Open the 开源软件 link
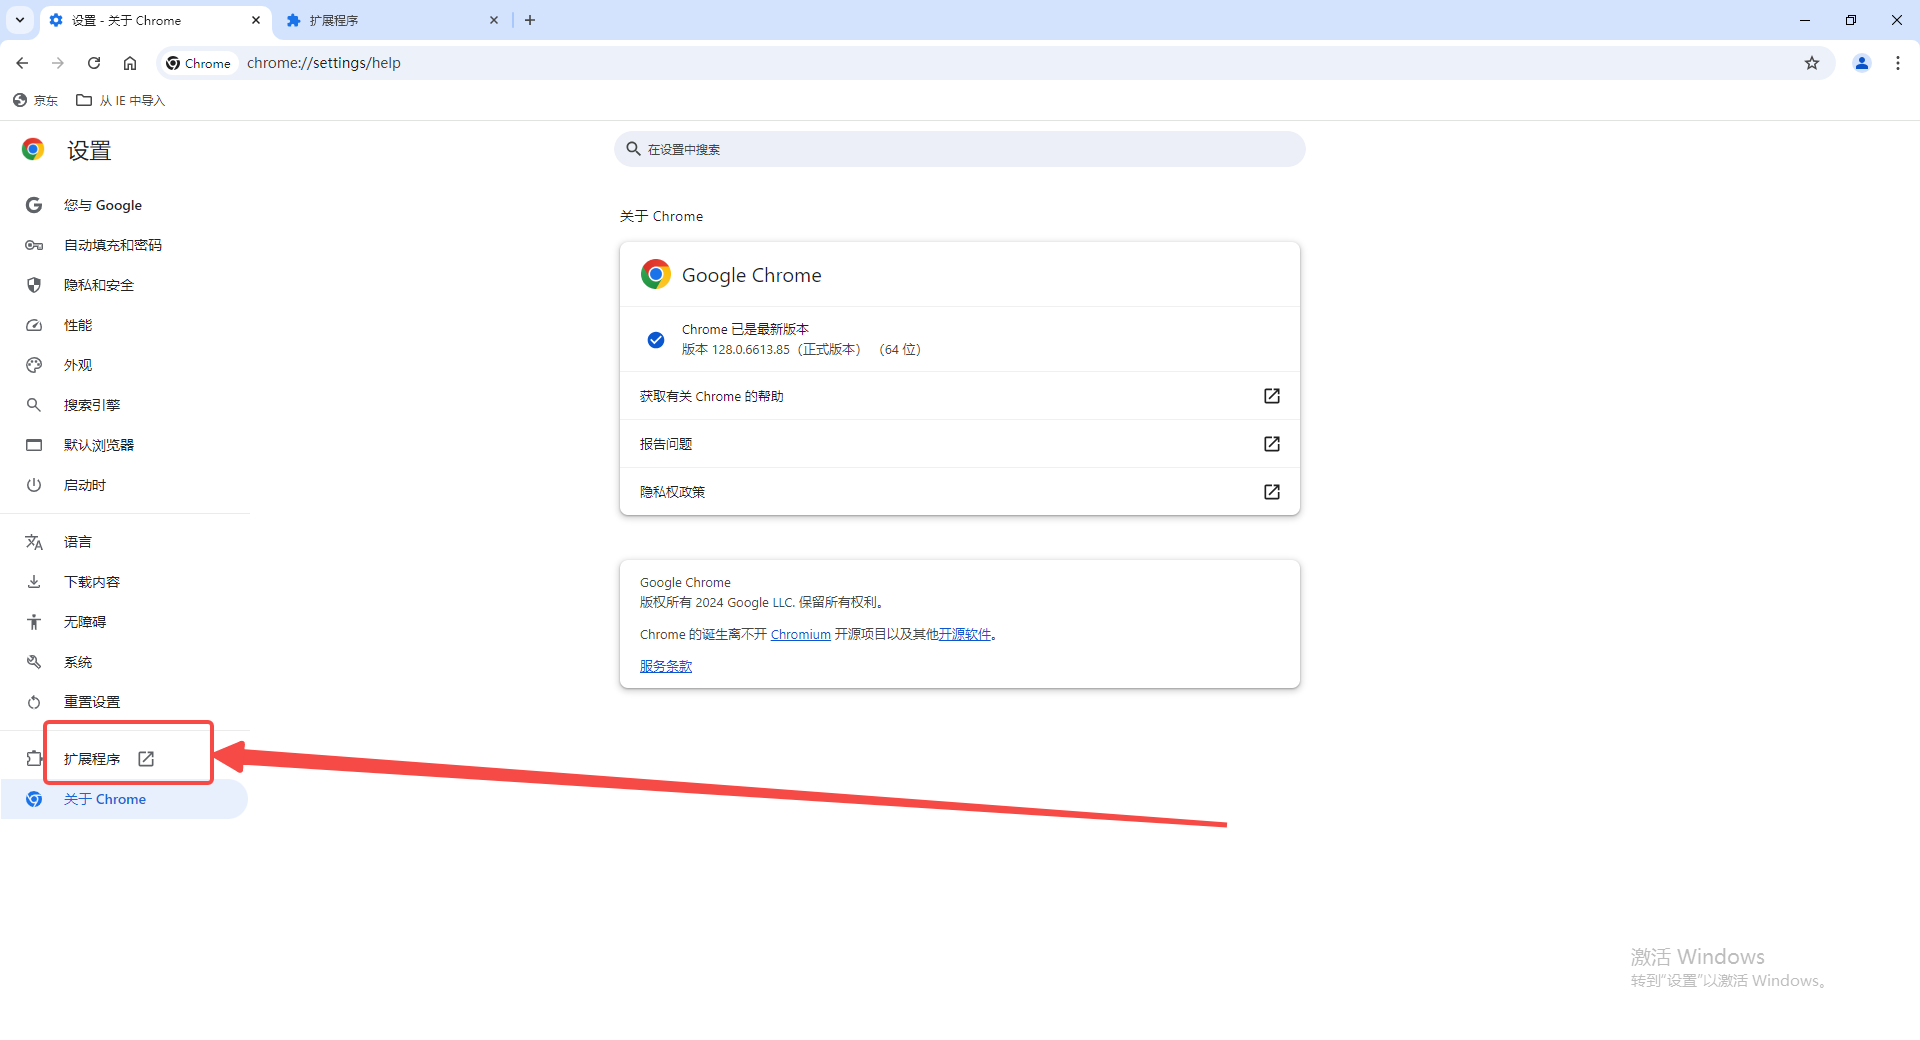 964,635
